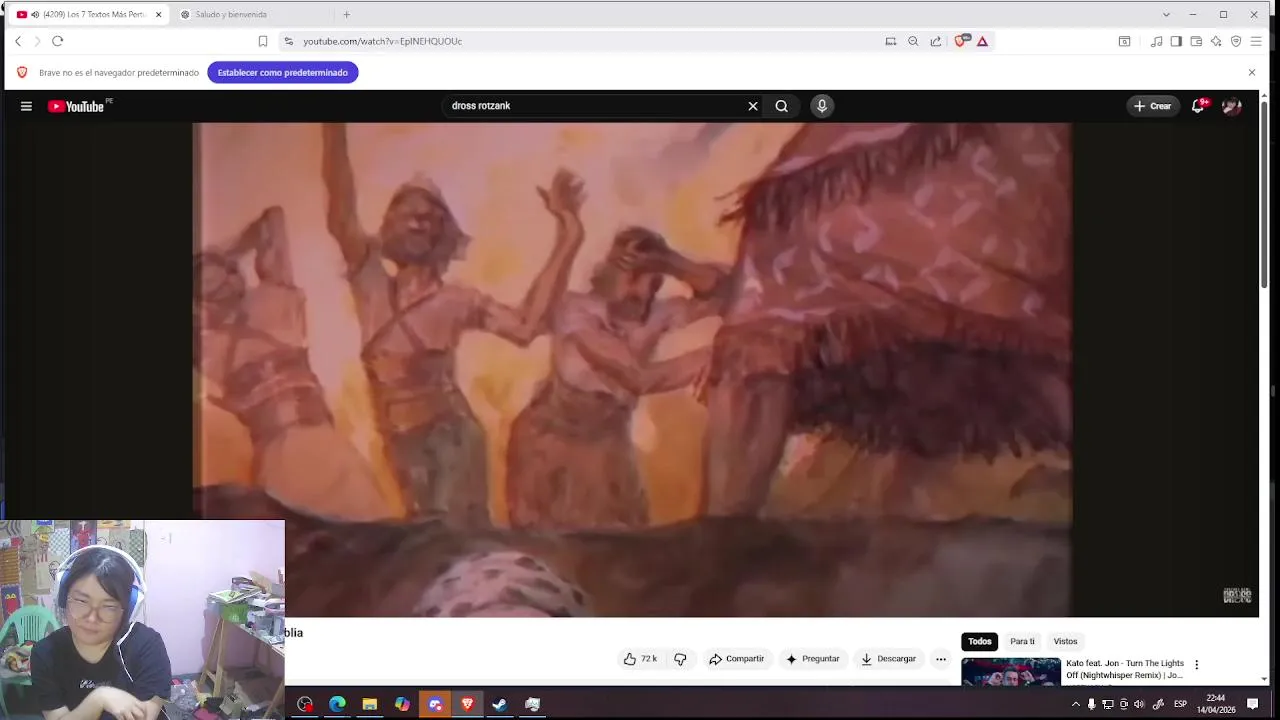
Task: Click the zoom magnifier icon in address bar
Action: coord(913,41)
